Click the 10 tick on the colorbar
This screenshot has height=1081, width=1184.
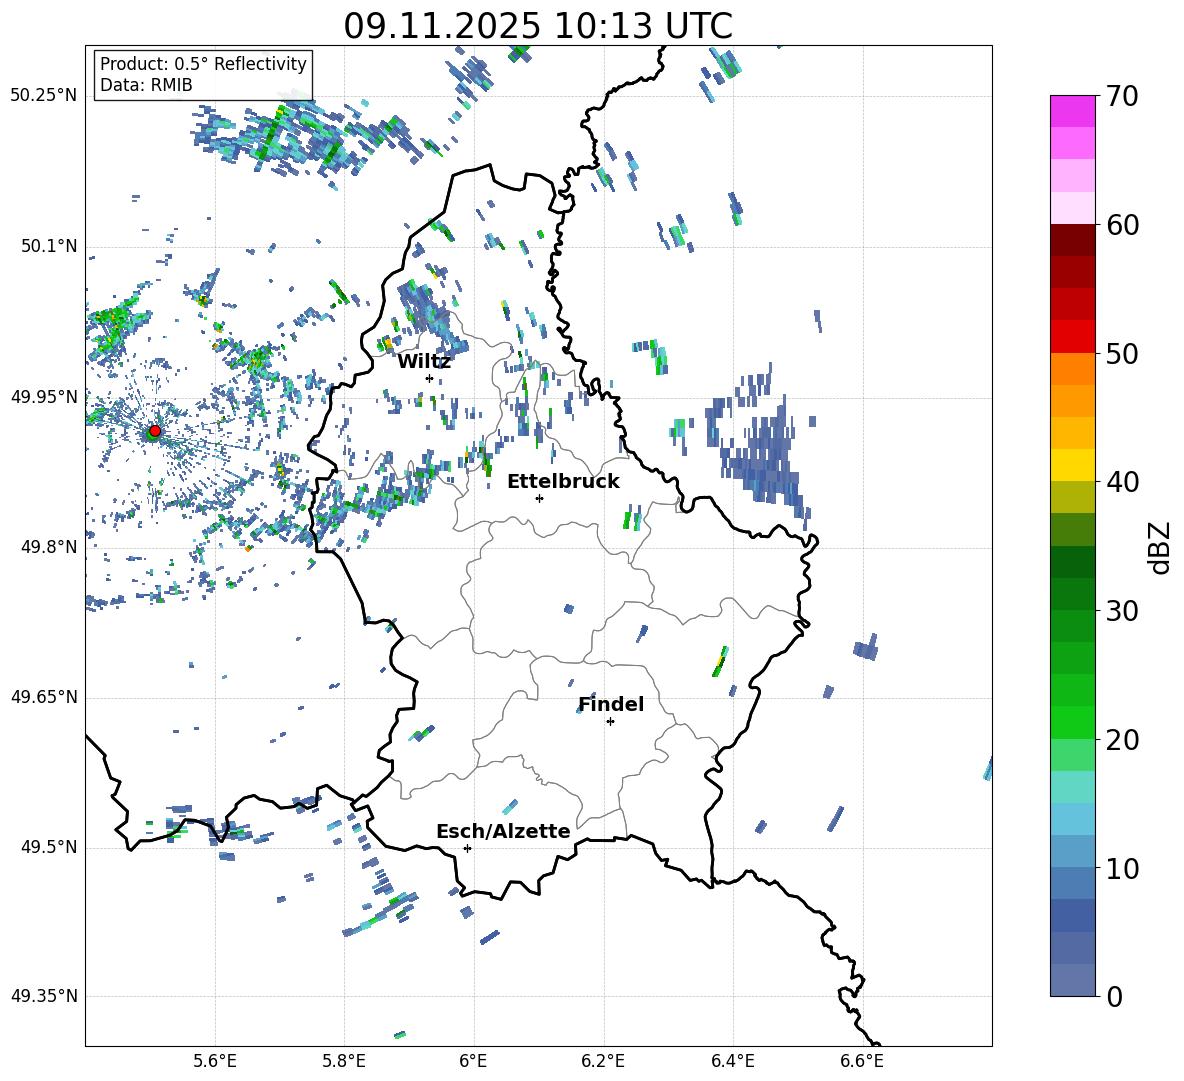point(1122,869)
